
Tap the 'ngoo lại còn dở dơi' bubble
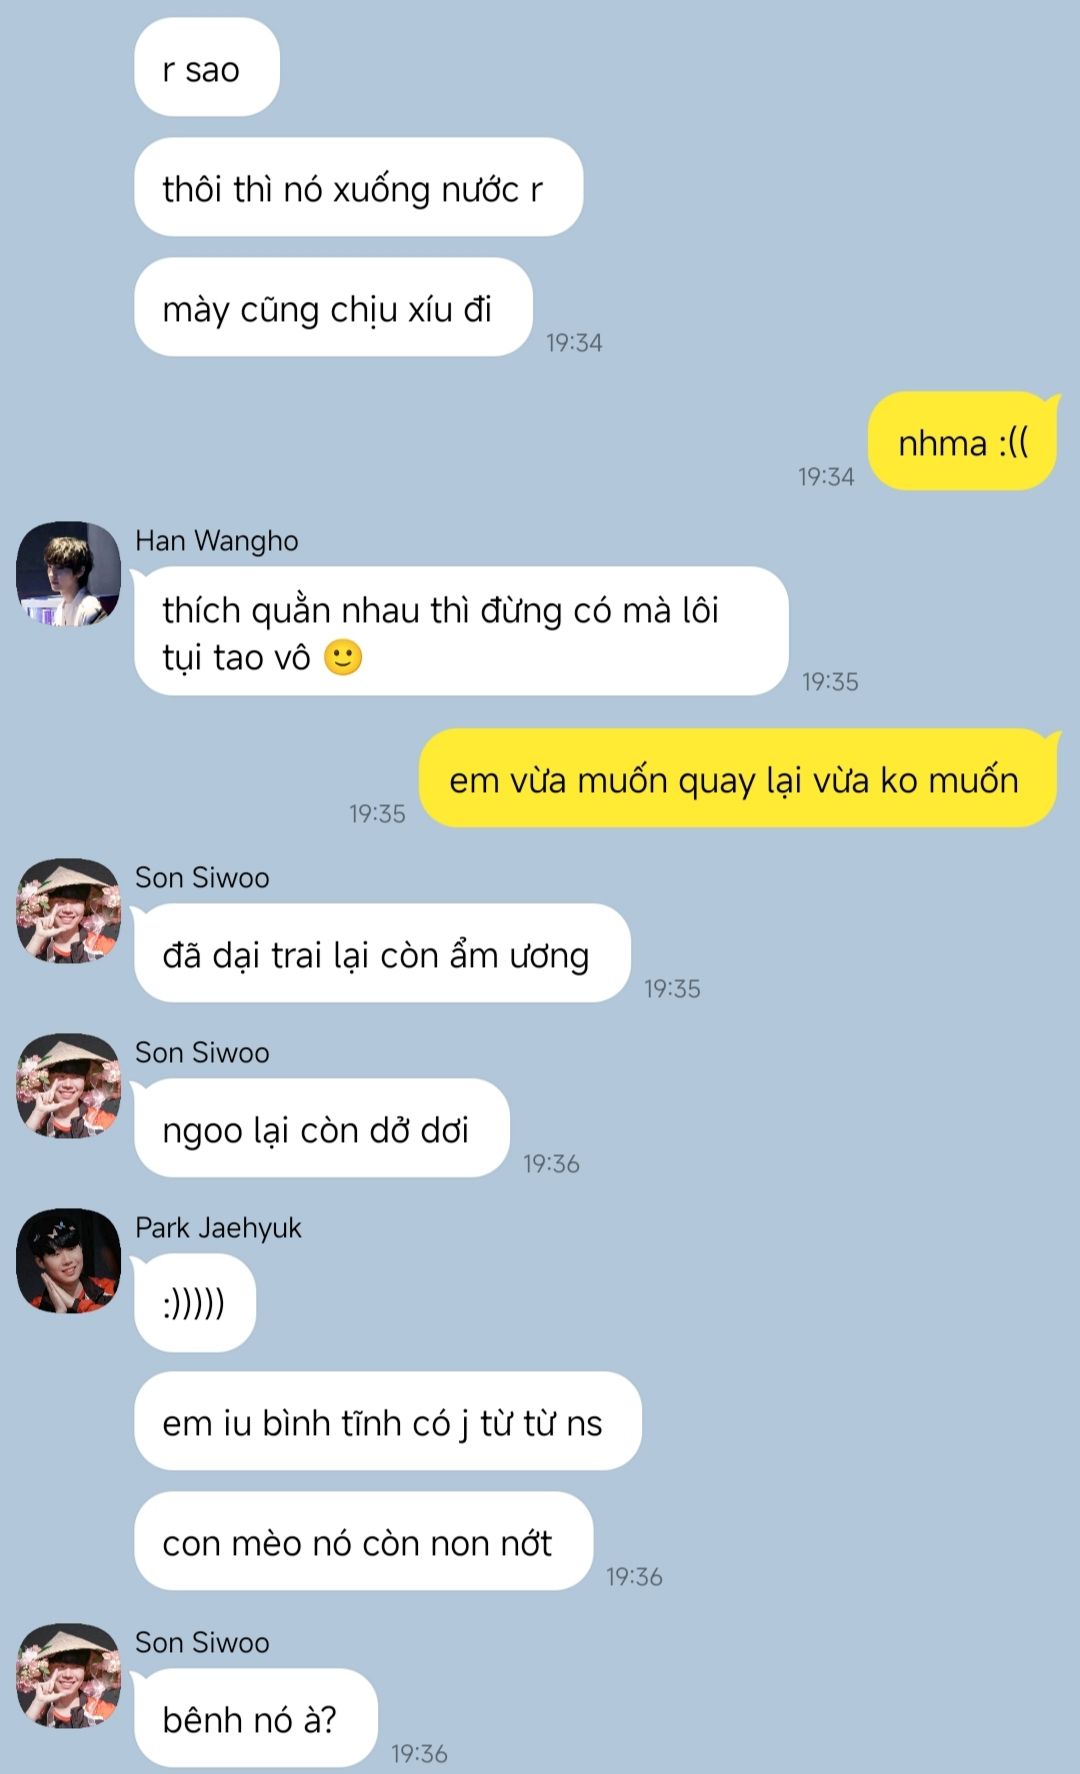point(322,1128)
